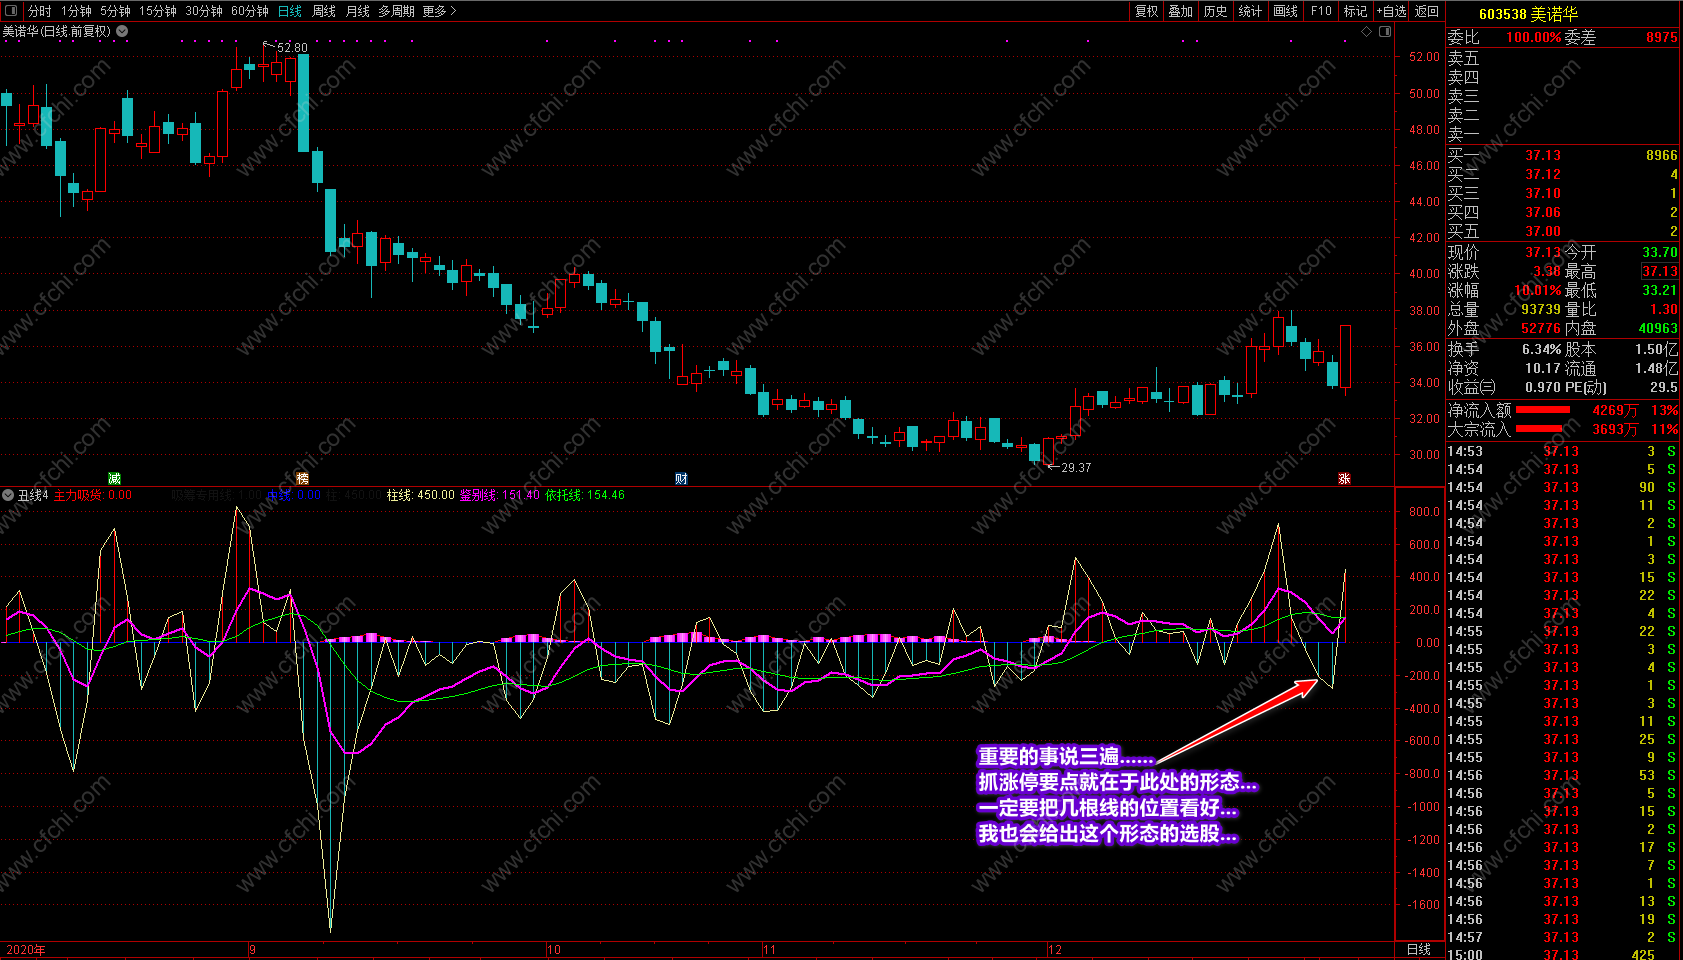Open 画线 drawing tools
1683x960 pixels.
click(x=1285, y=11)
